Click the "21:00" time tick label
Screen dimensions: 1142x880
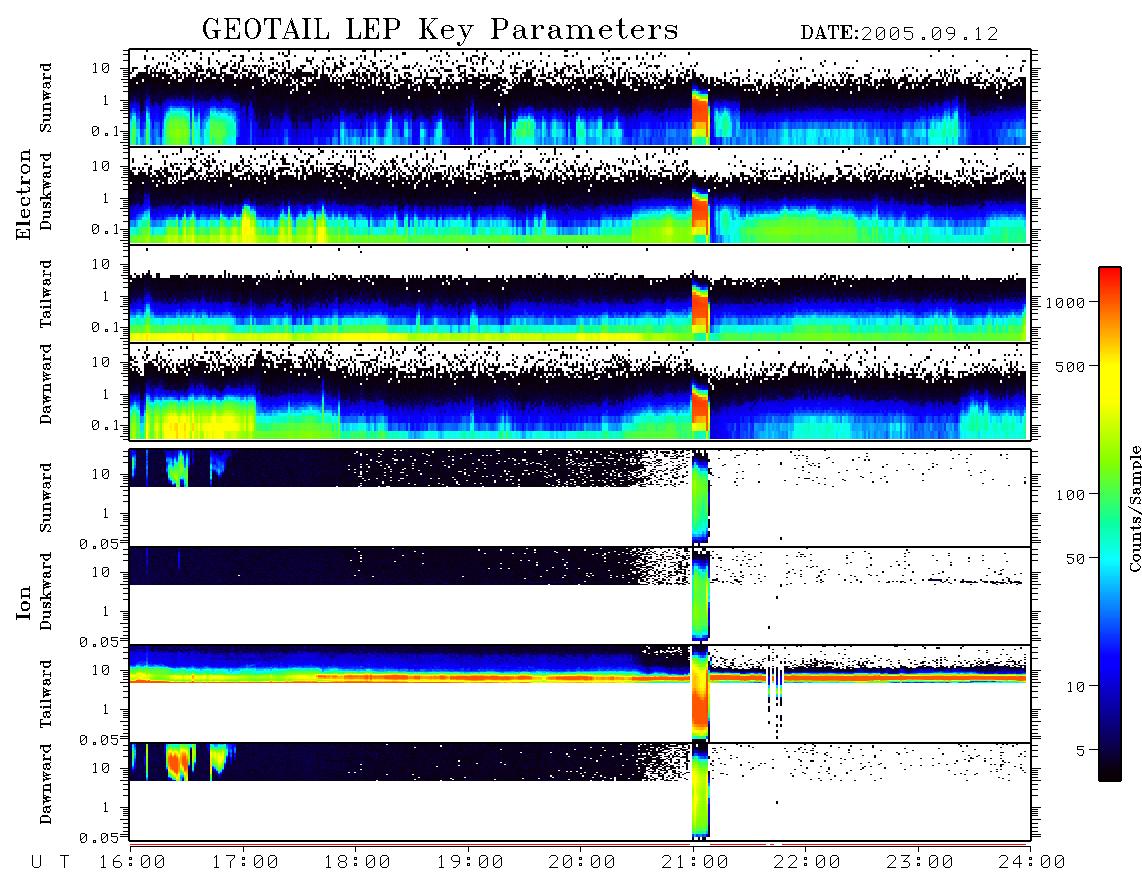pyautogui.click(x=695, y=863)
